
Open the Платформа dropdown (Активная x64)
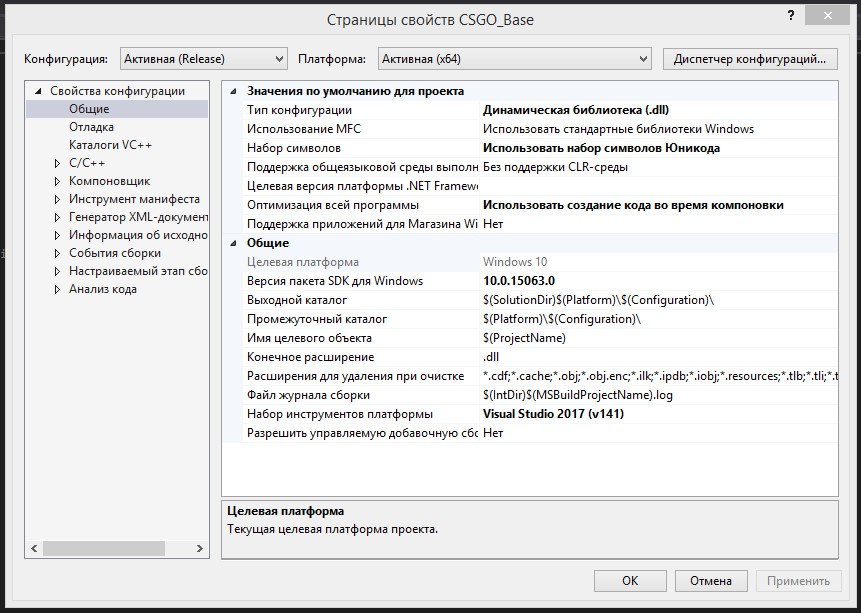coord(515,59)
